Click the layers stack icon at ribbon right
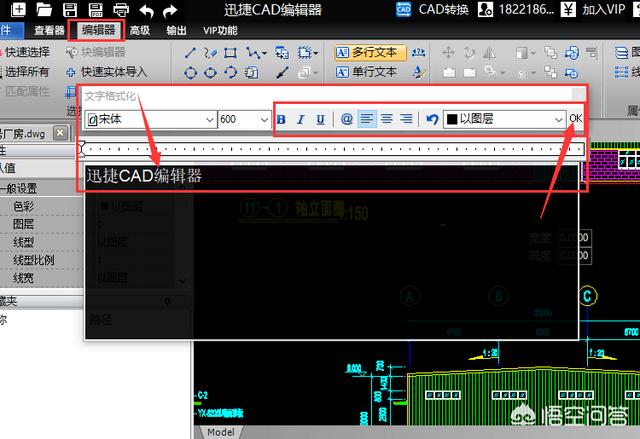 click(621, 53)
